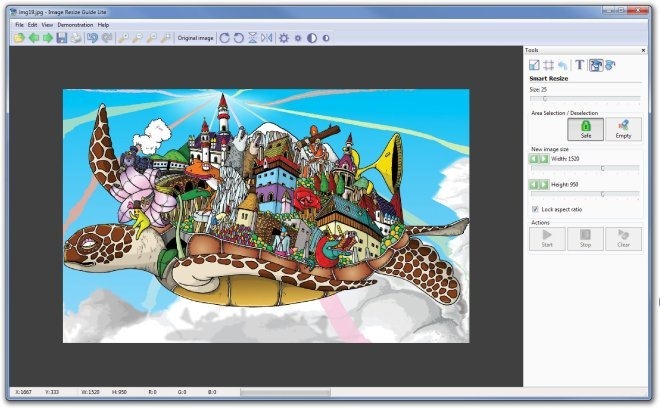Decrease brightness with the small sun icon
This screenshot has width=660, height=409.
(298, 38)
